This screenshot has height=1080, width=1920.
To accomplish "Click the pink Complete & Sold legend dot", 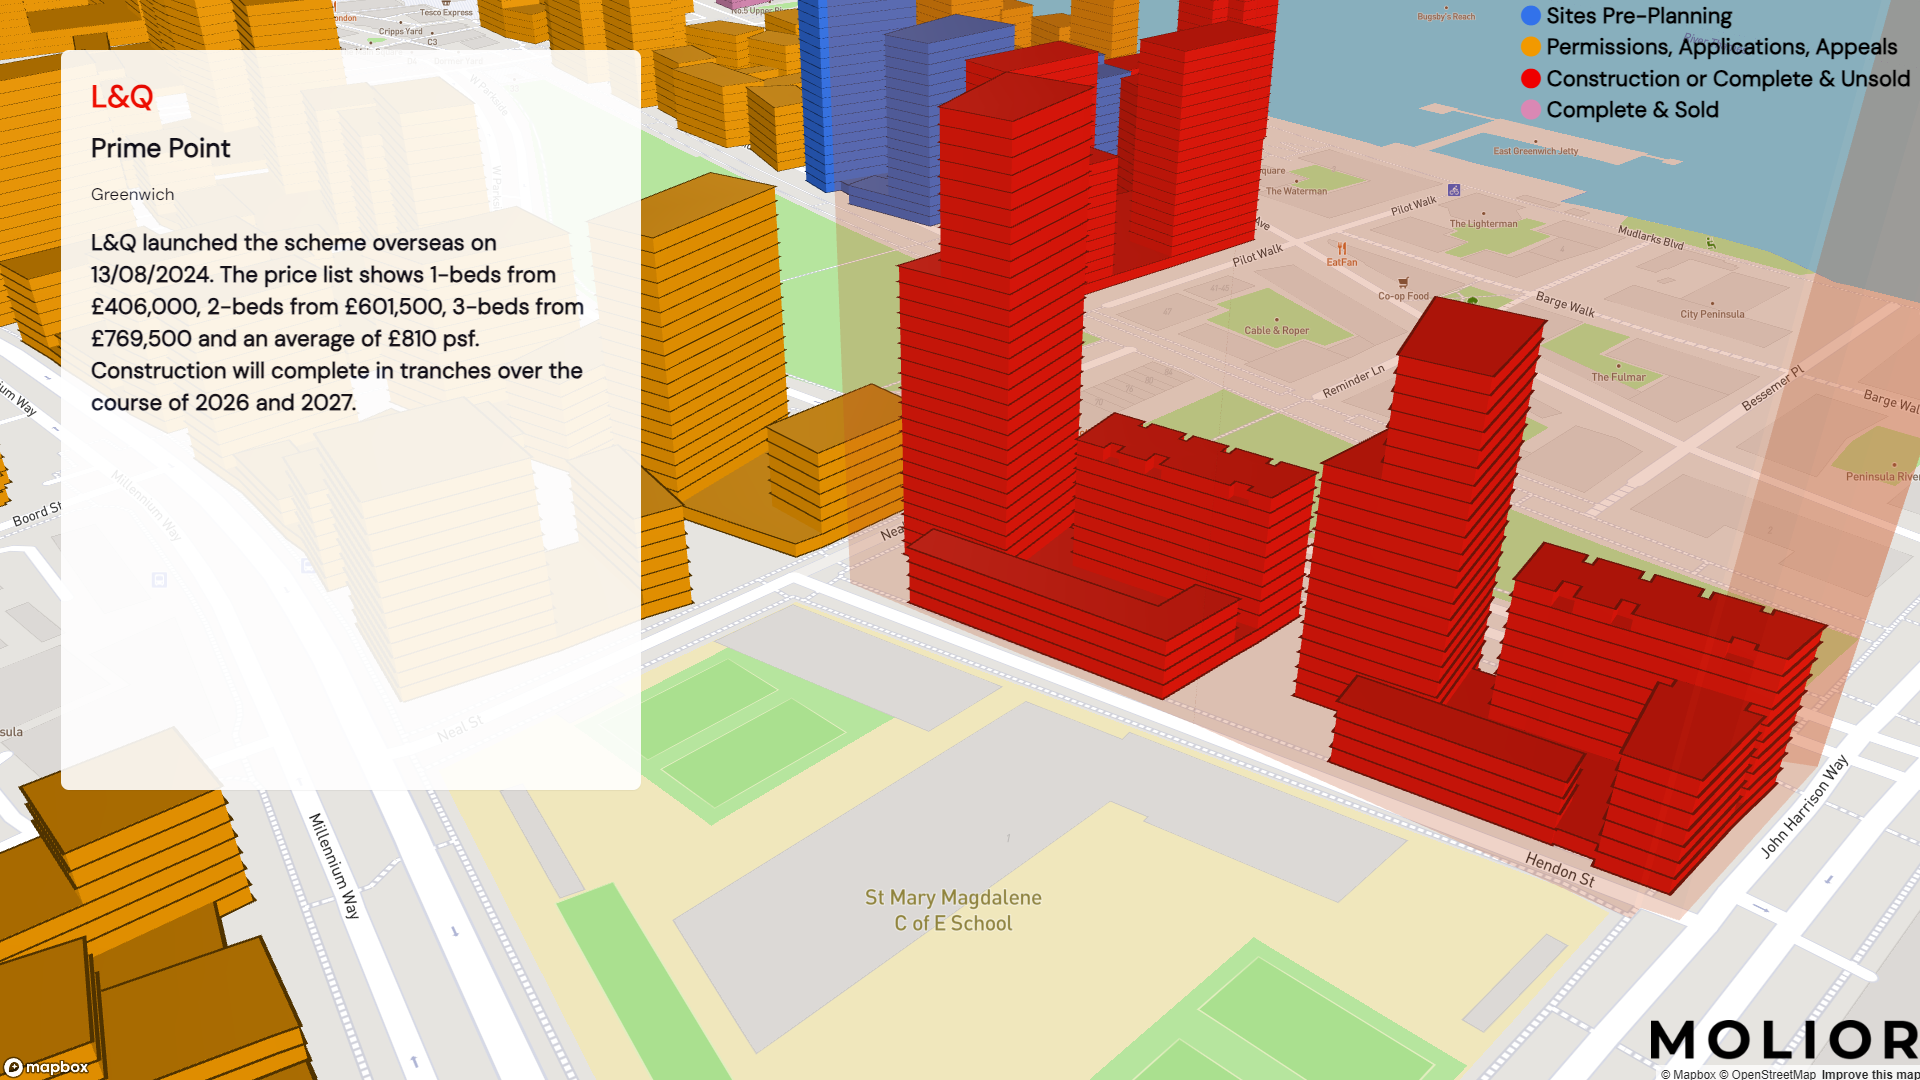I will tap(1531, 110).
